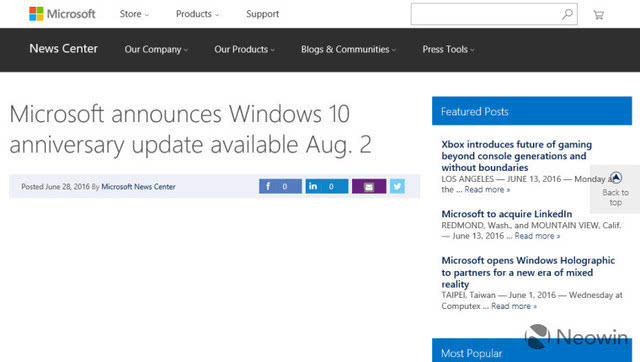This screenshot has width=640, height=362.
Task: Share the article on Twitter
Action: 397,187
